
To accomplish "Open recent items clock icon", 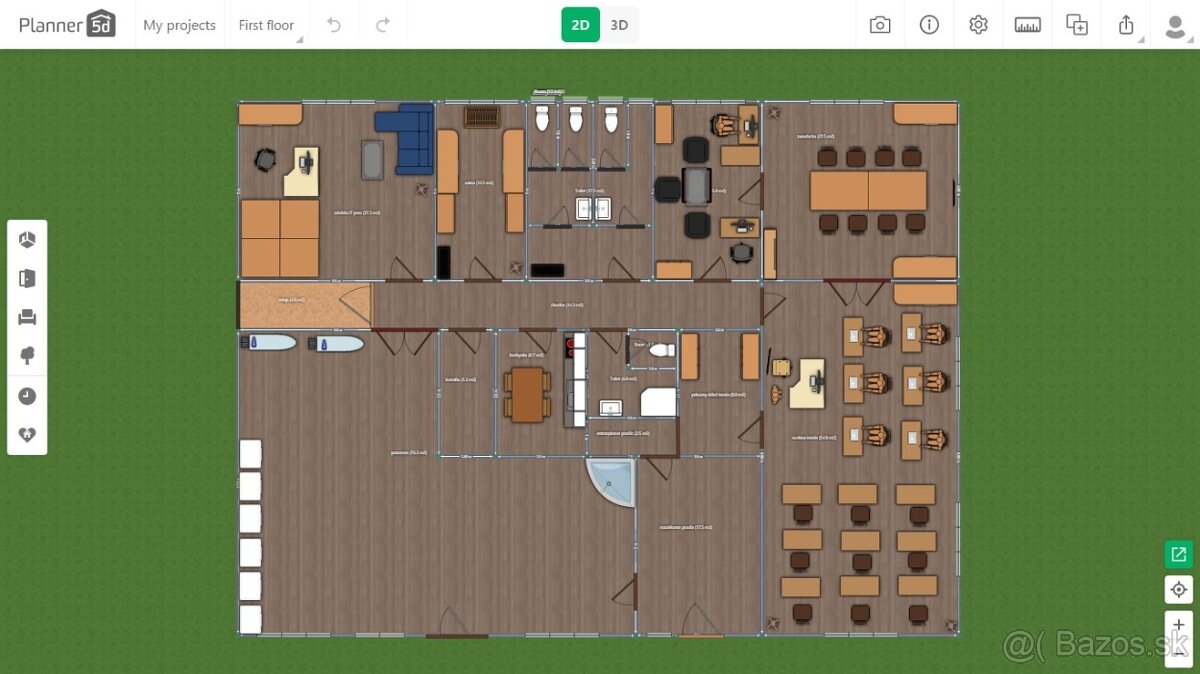I will (x=27, y=396).
